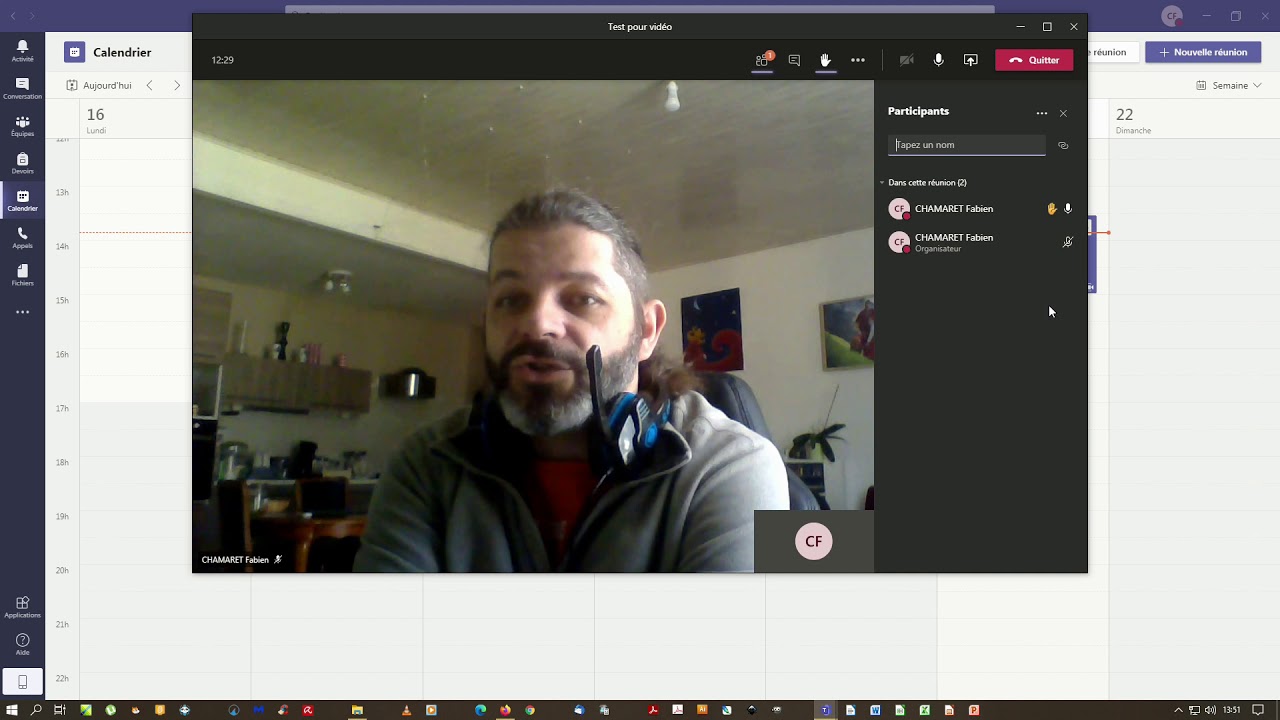Screen dimensions: 1280x720
Task: Select the Organisateur CHAMARET Fabien row
Action: [981, 242]
